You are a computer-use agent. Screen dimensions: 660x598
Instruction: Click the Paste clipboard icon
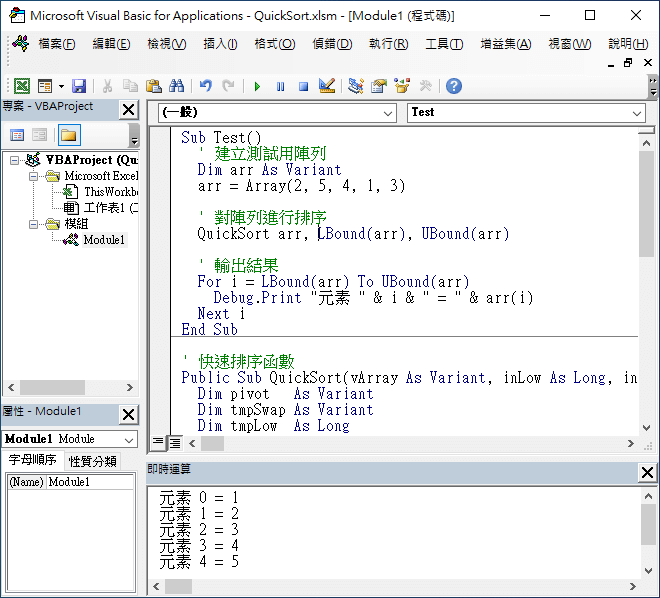click(x=154, y=86)
